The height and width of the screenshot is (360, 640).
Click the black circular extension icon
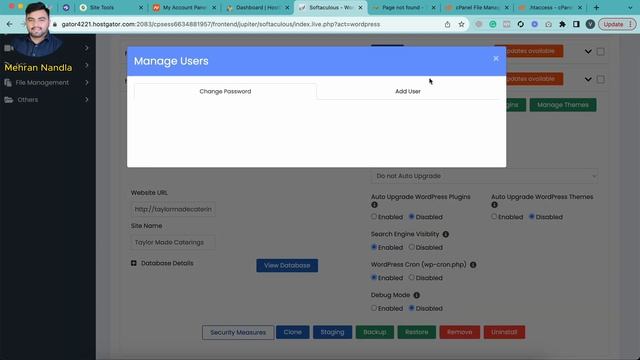(520, 24)
